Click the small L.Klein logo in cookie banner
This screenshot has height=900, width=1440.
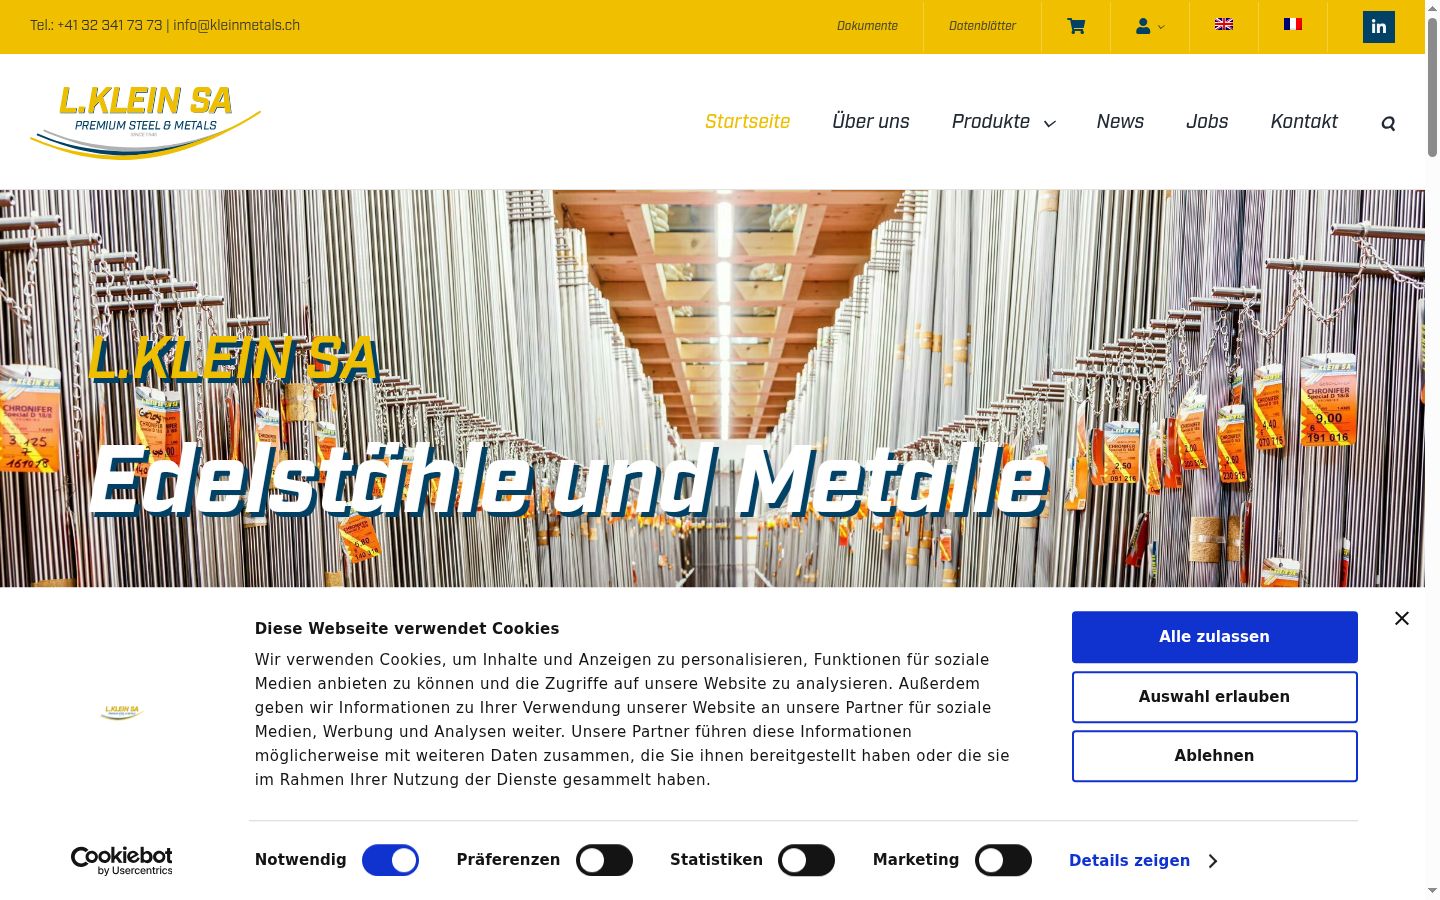[121, 712]
